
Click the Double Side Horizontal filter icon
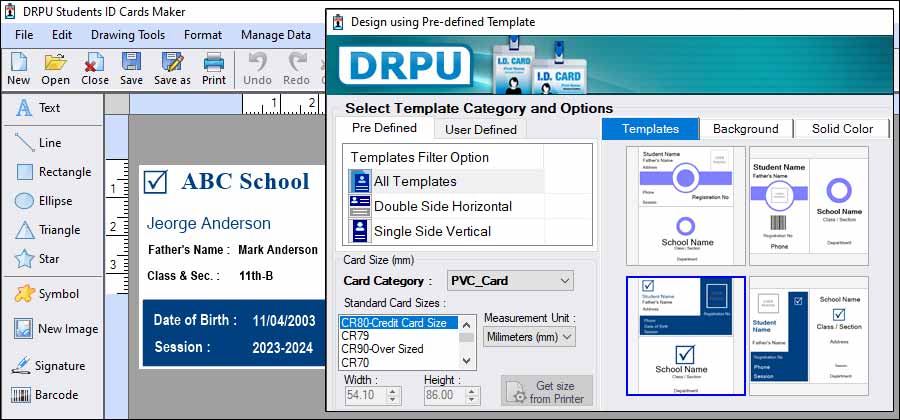360,206
